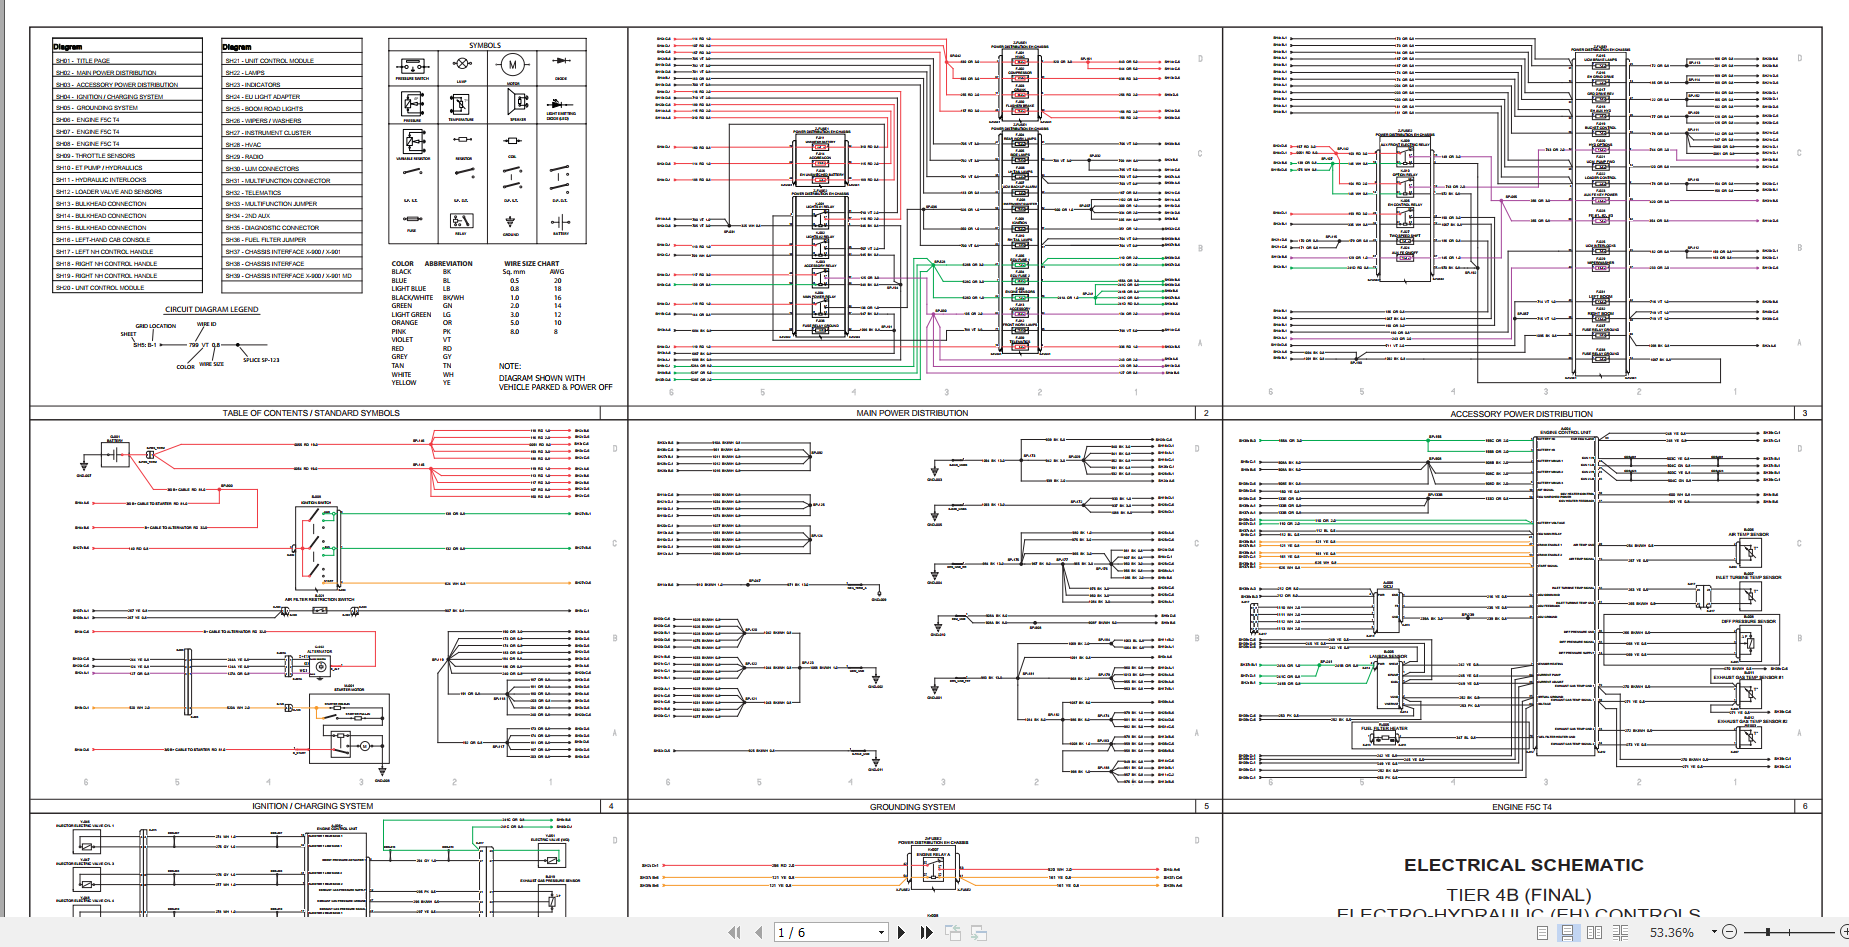Click the next view icon
The image size is (1849, 947).
(978, 932)
